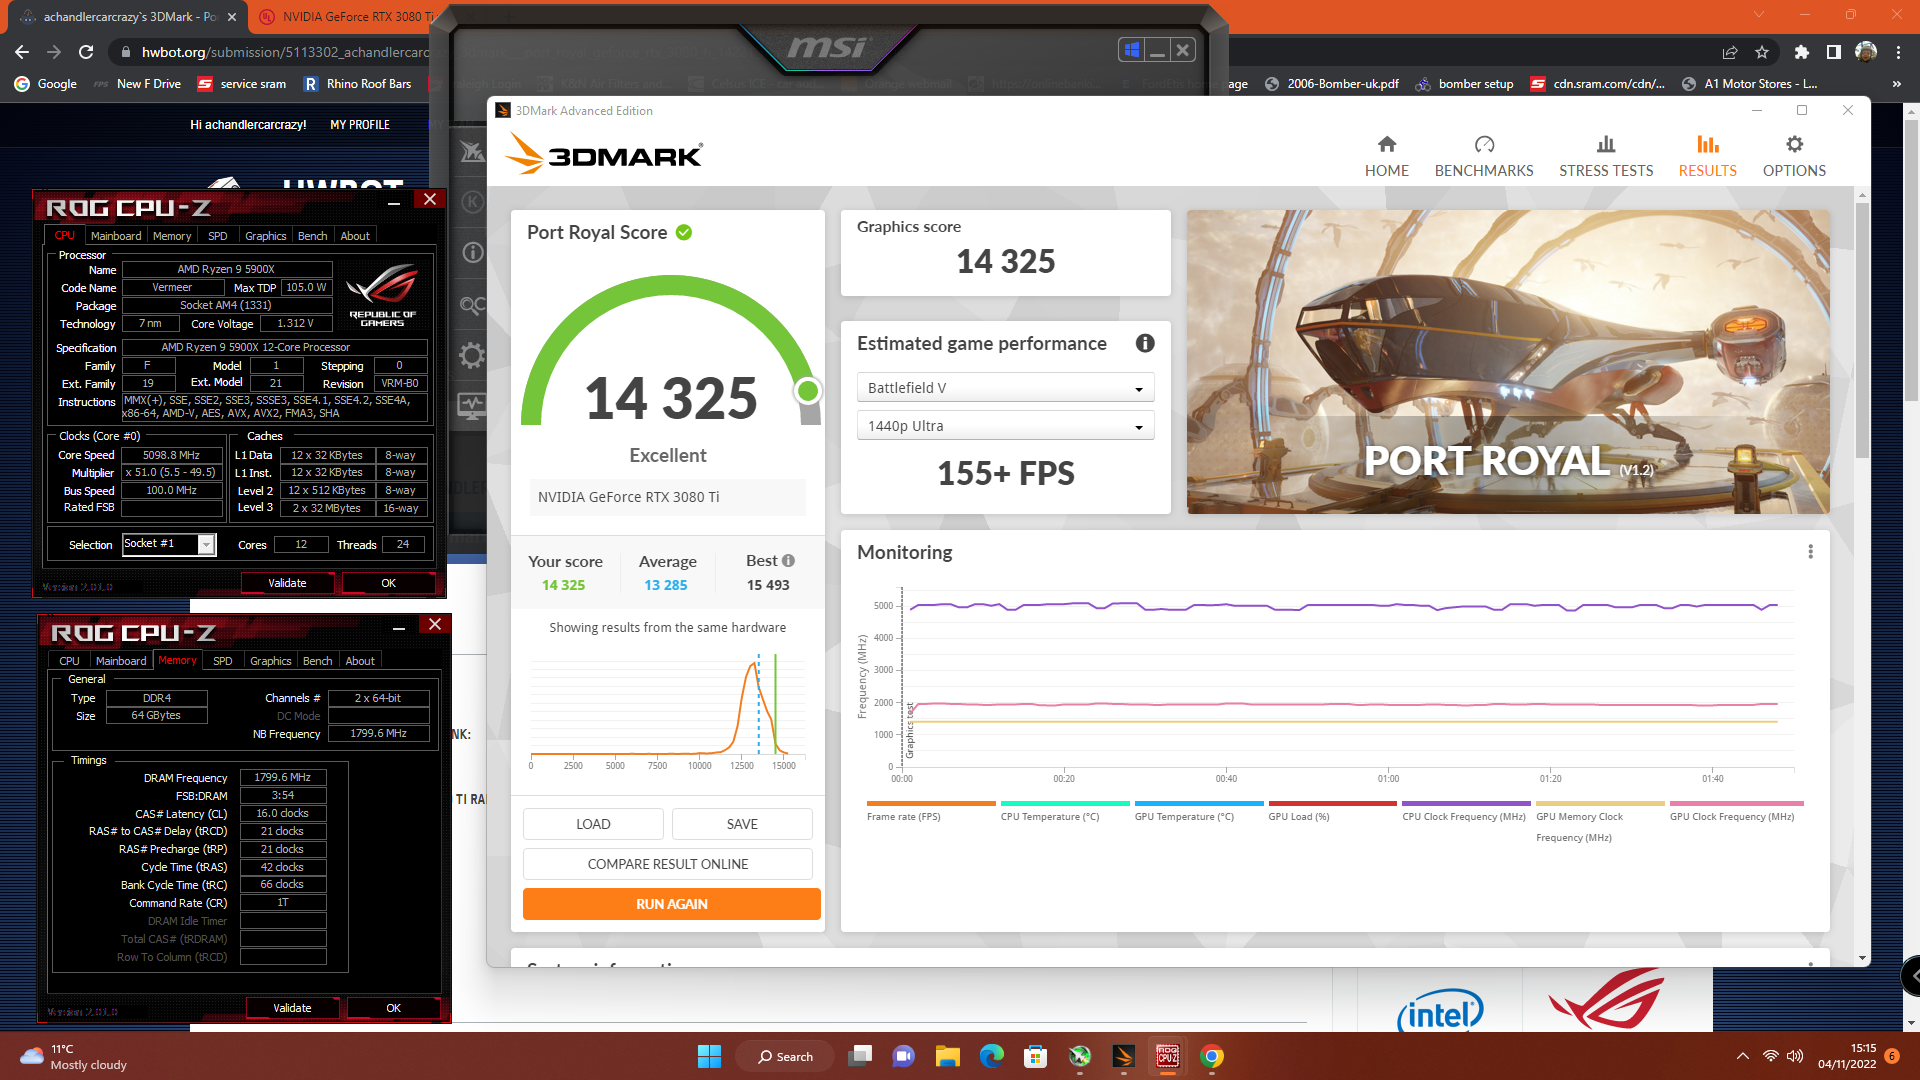Open the 3DMark Home icon
This screenshot has width=1920, height=1080.
(x=1386, y=144)
